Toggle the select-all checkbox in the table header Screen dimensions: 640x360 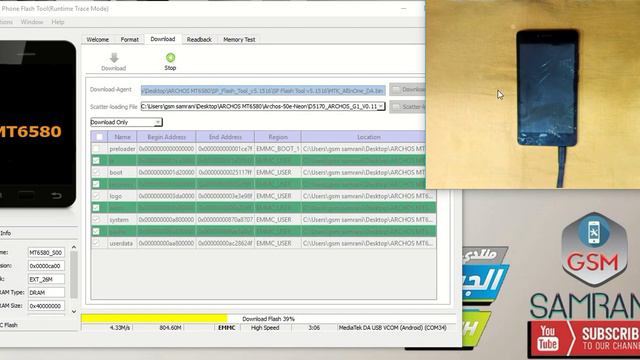click(x=99, y=137)
